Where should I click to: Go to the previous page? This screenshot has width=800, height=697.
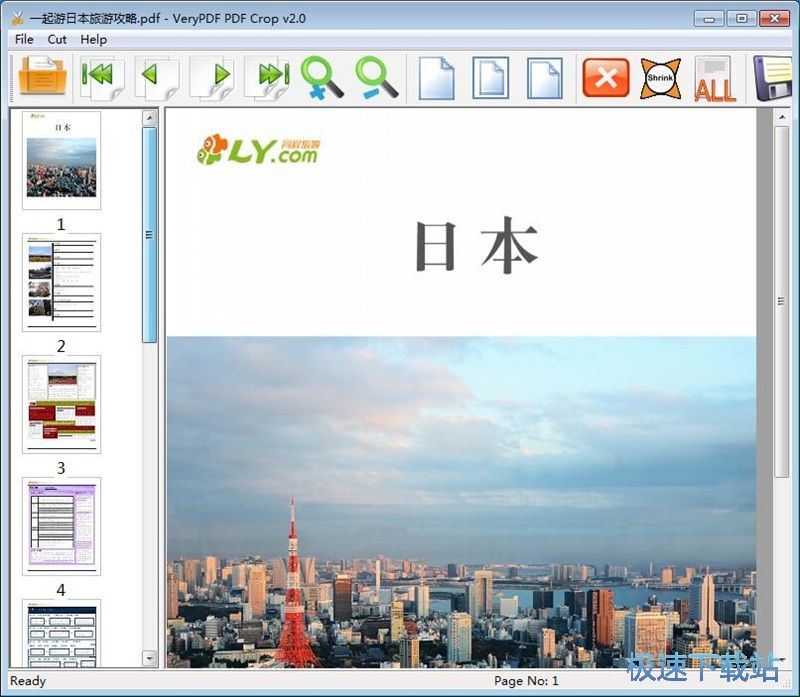tap(157, 77)
